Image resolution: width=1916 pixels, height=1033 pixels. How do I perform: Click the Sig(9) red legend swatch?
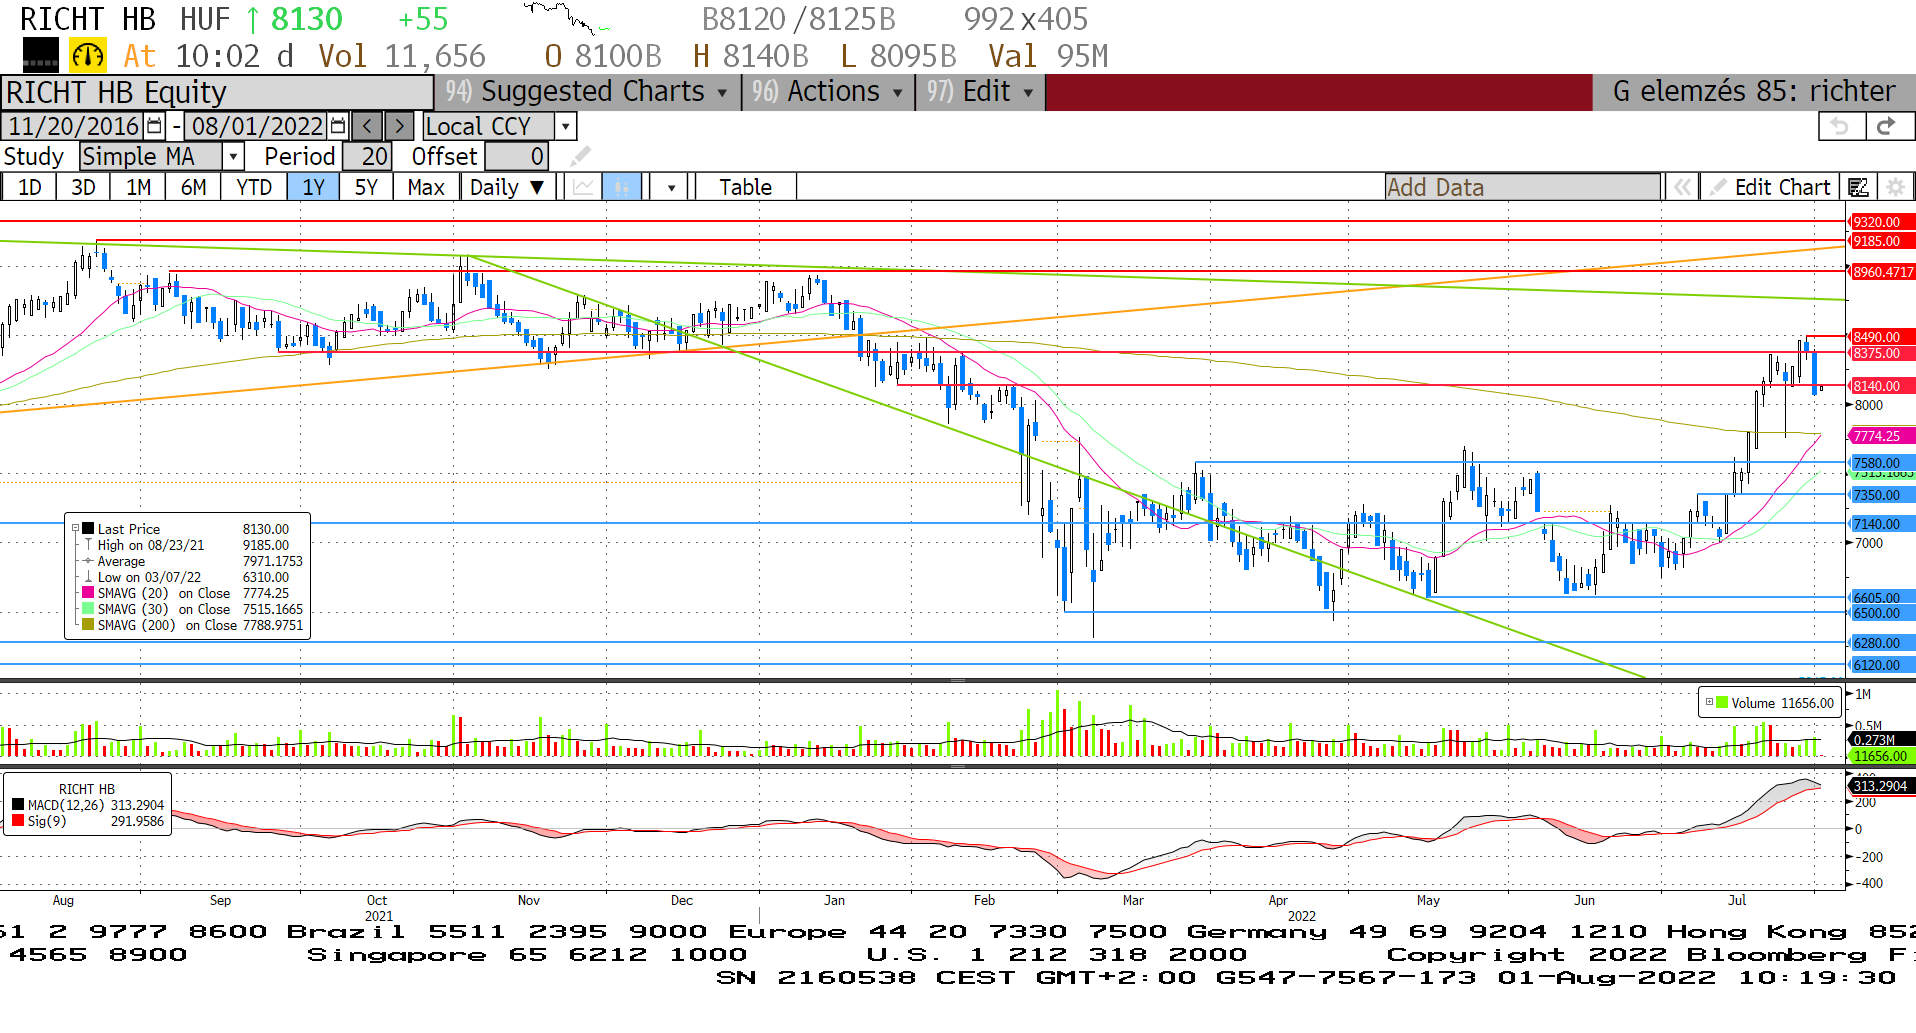coord(18,821)
